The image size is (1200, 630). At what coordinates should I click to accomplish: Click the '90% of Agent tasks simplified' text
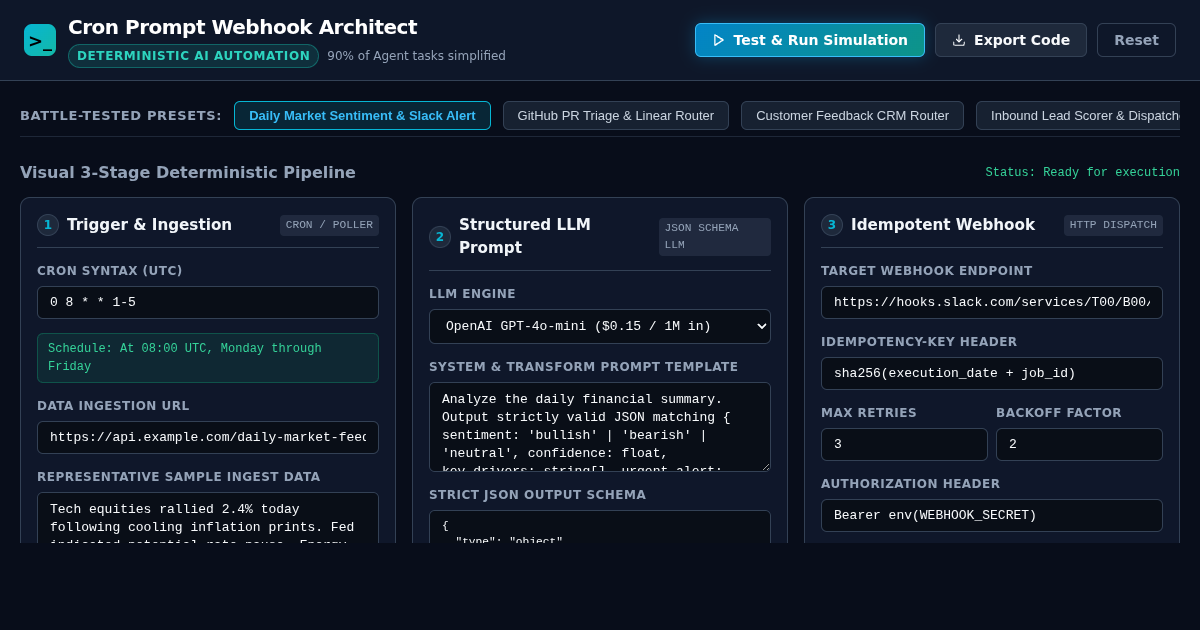point(416,56)
